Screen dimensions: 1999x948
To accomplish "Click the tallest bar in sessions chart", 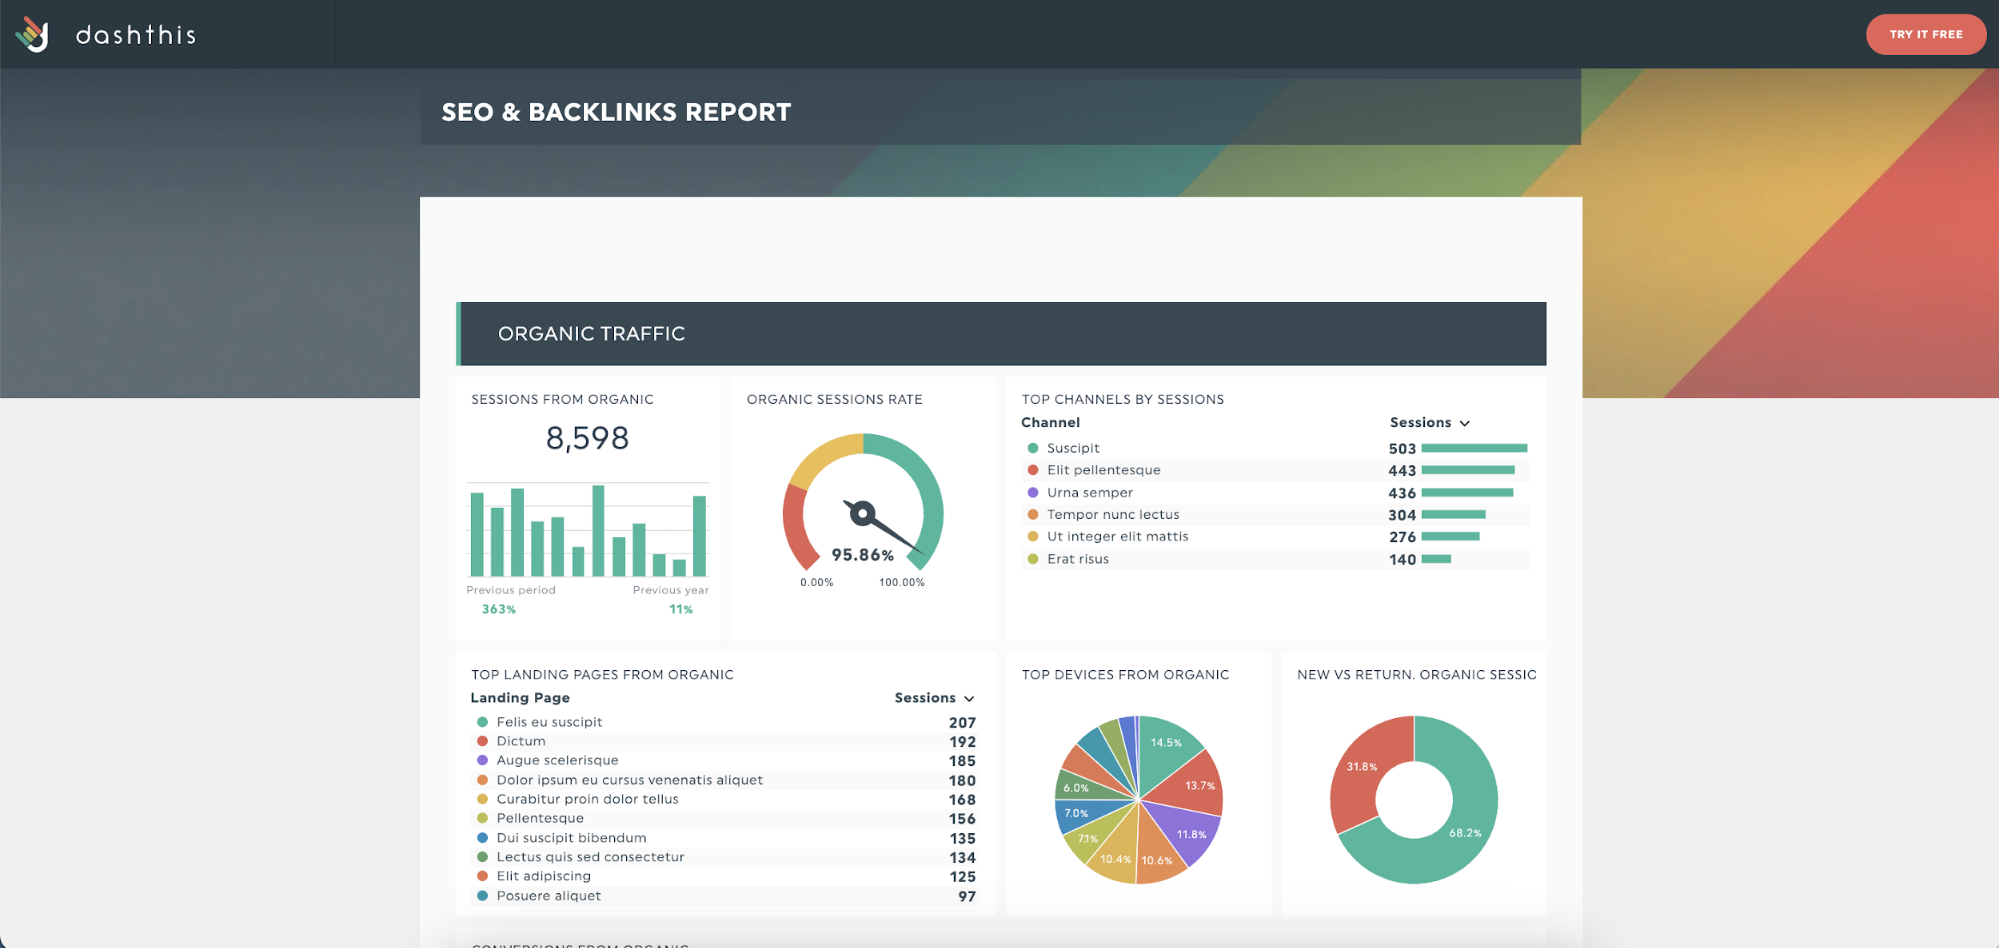I will [x=598, y=531].
